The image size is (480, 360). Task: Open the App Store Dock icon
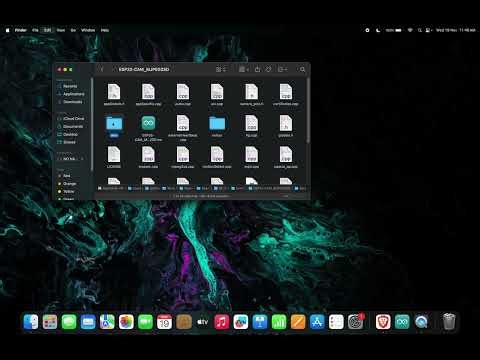click(x=317, y=322)
